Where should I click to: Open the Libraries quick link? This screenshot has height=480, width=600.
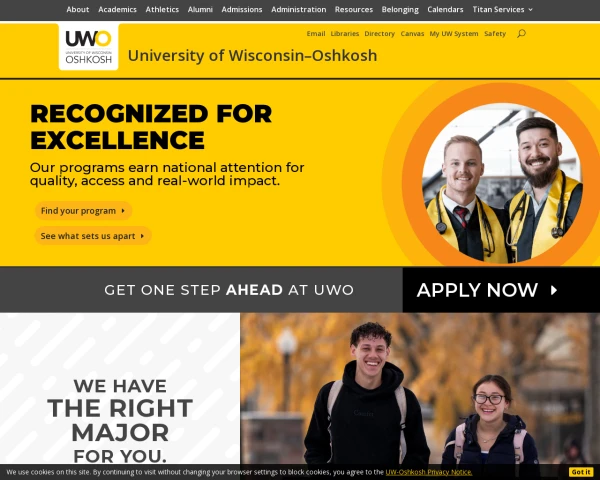[345, 34]
